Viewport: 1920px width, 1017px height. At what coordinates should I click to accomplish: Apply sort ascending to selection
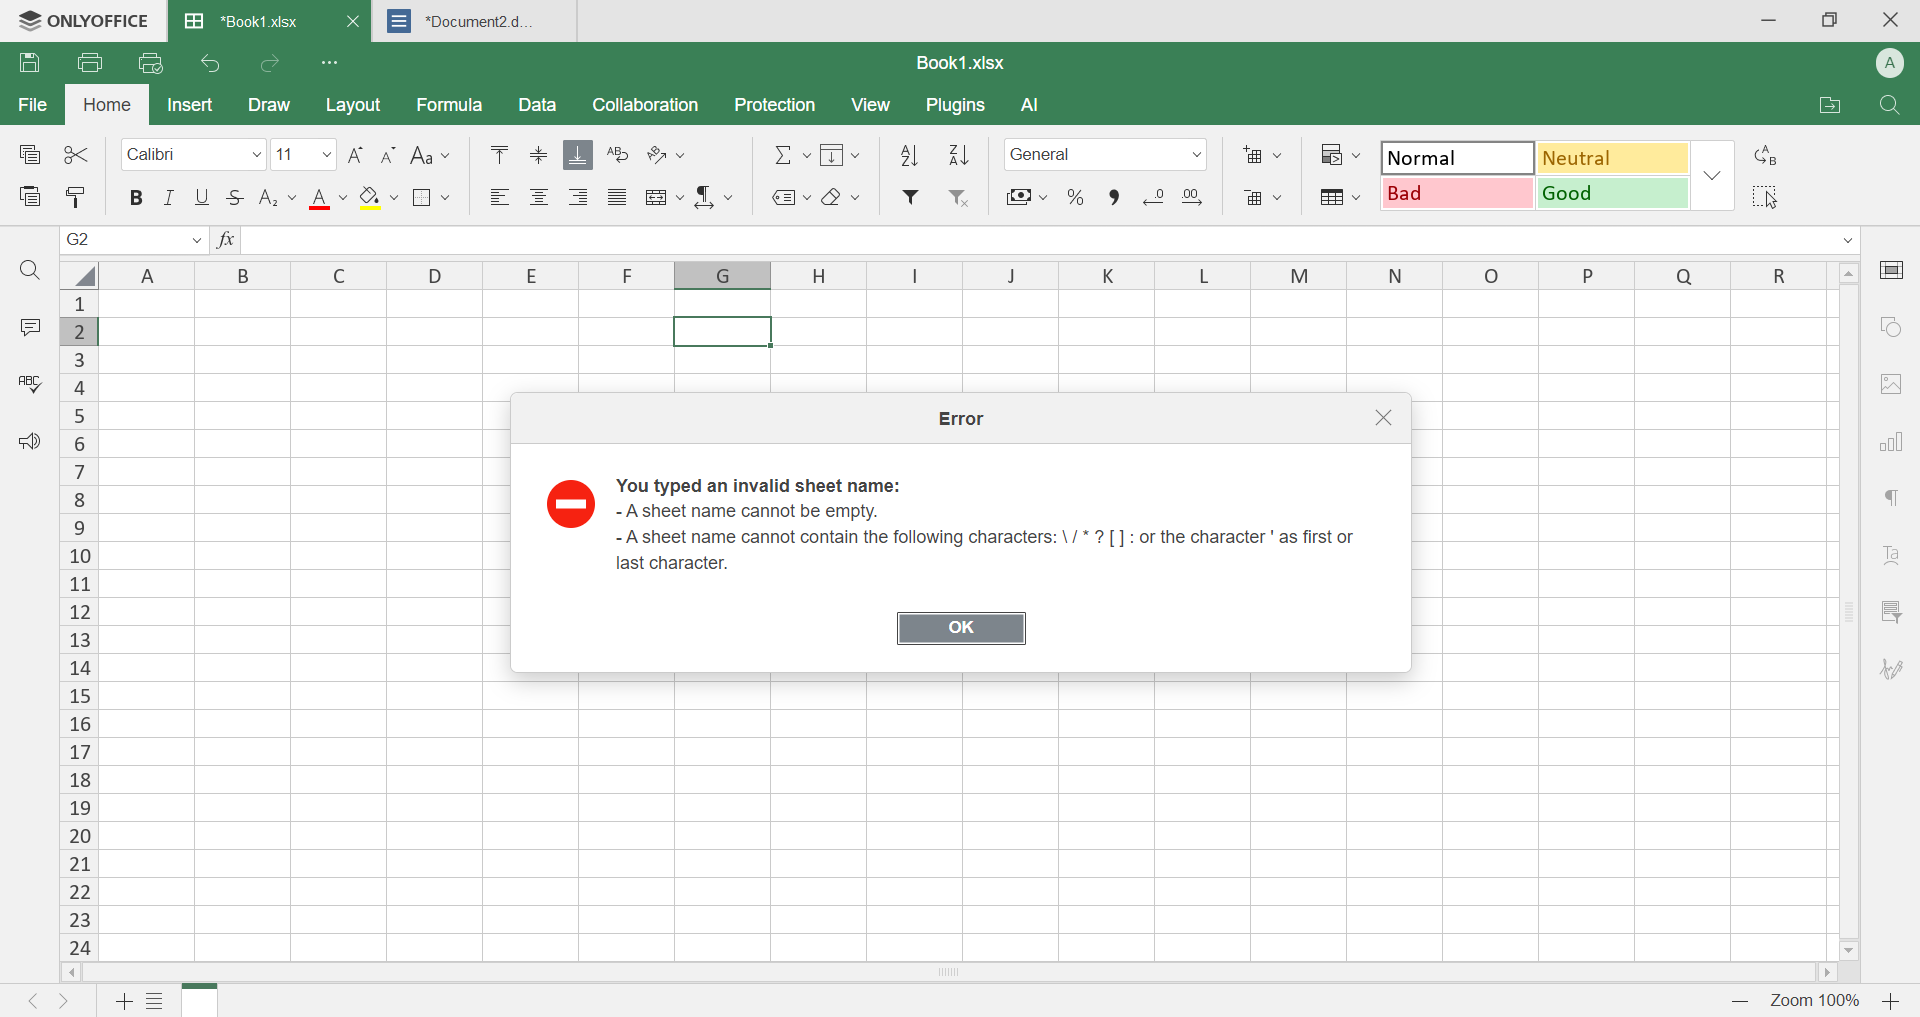908,154
